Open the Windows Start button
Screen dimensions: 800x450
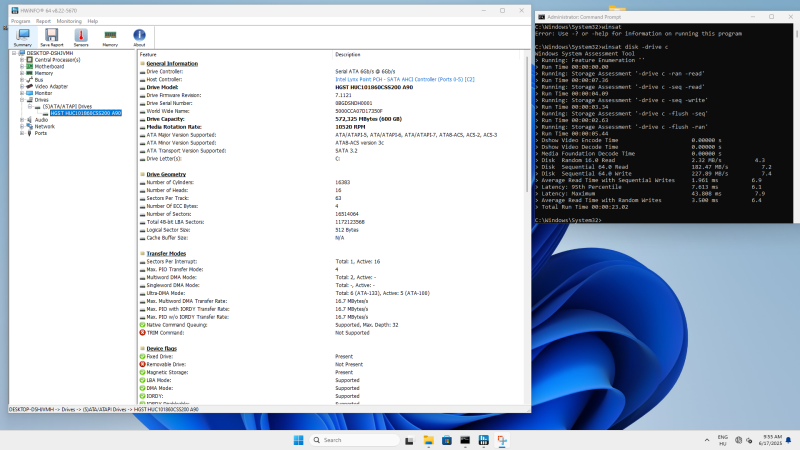pyautogui.click(x=298, y=440)
